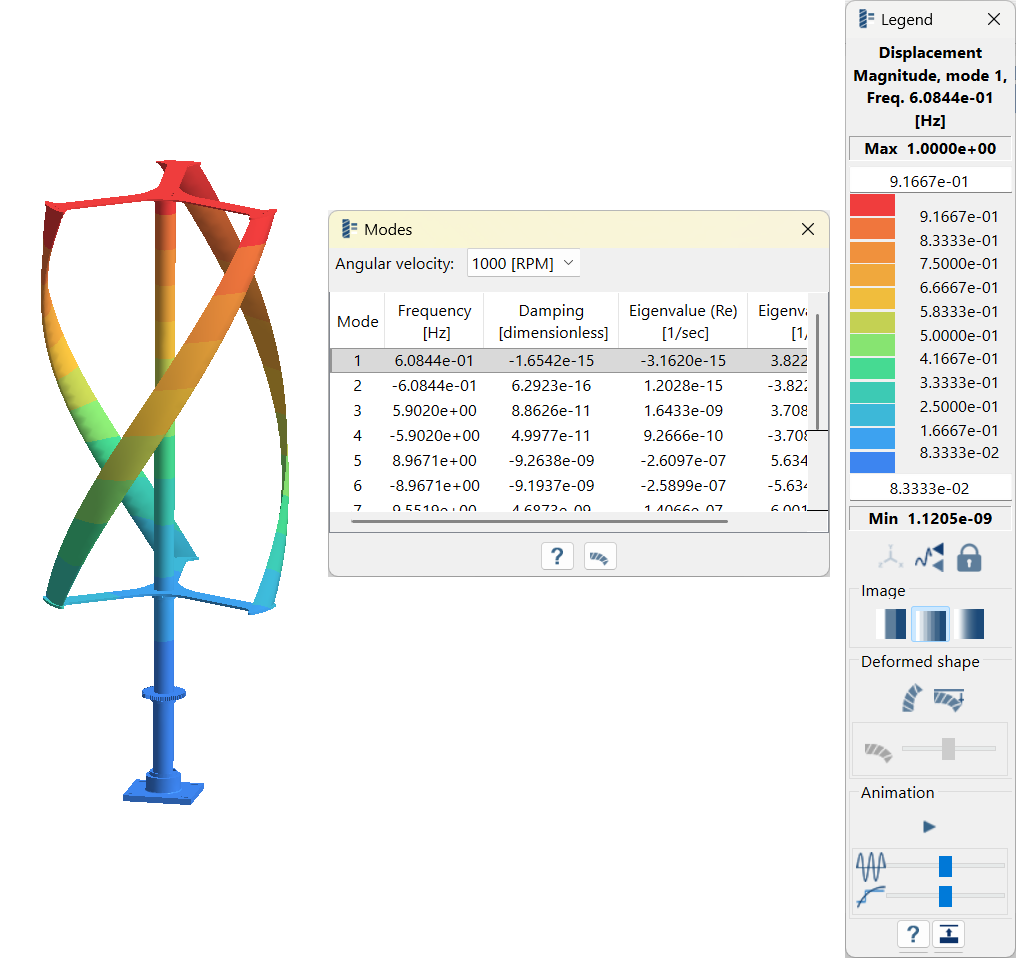Click deformed shape button in Modes window
Image resolution: width=1016 pixels, height=958 pixels.
pos(600,556)
